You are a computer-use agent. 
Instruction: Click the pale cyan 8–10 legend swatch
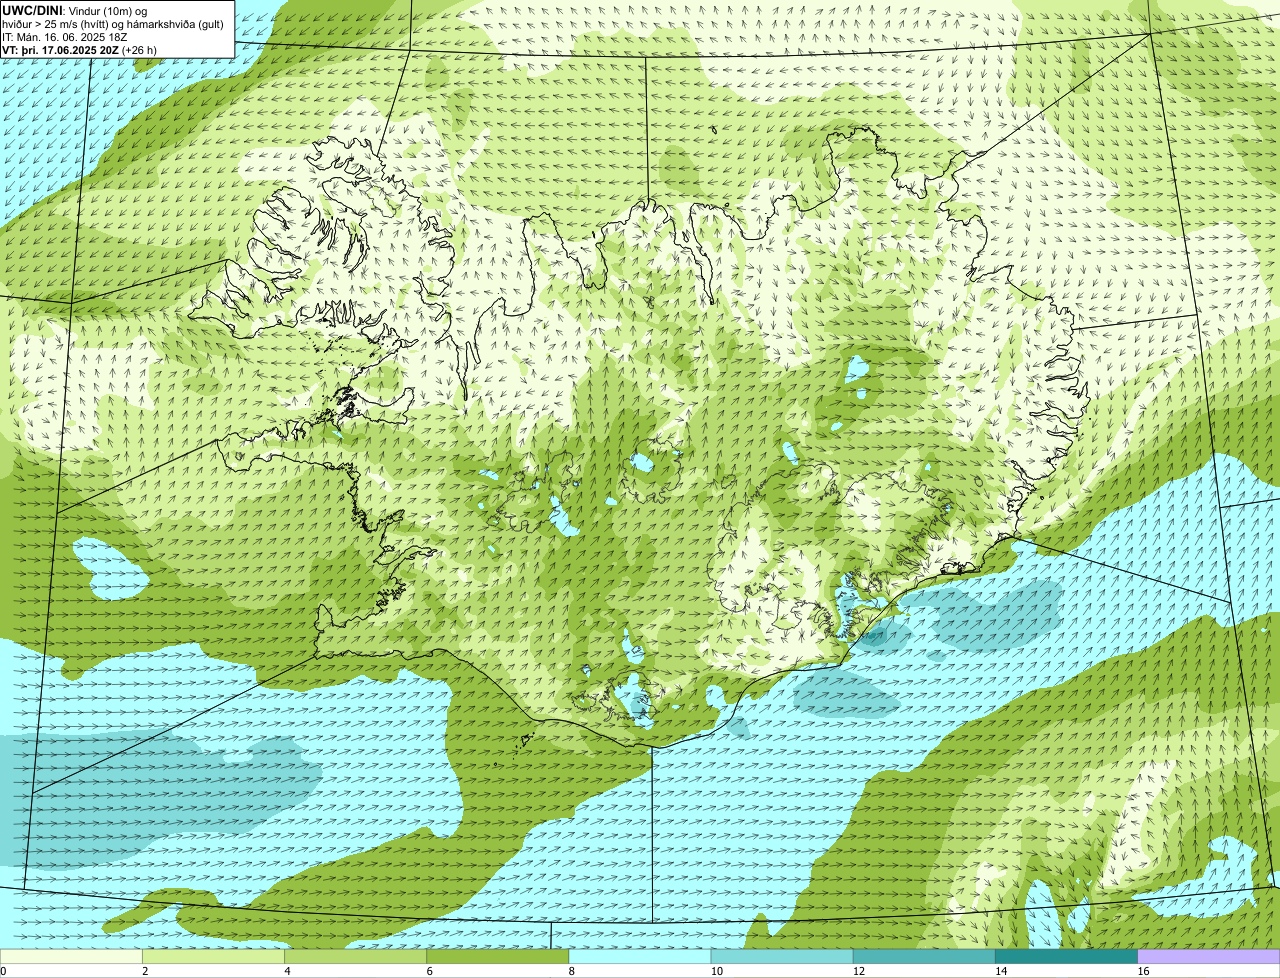(640, 956)
